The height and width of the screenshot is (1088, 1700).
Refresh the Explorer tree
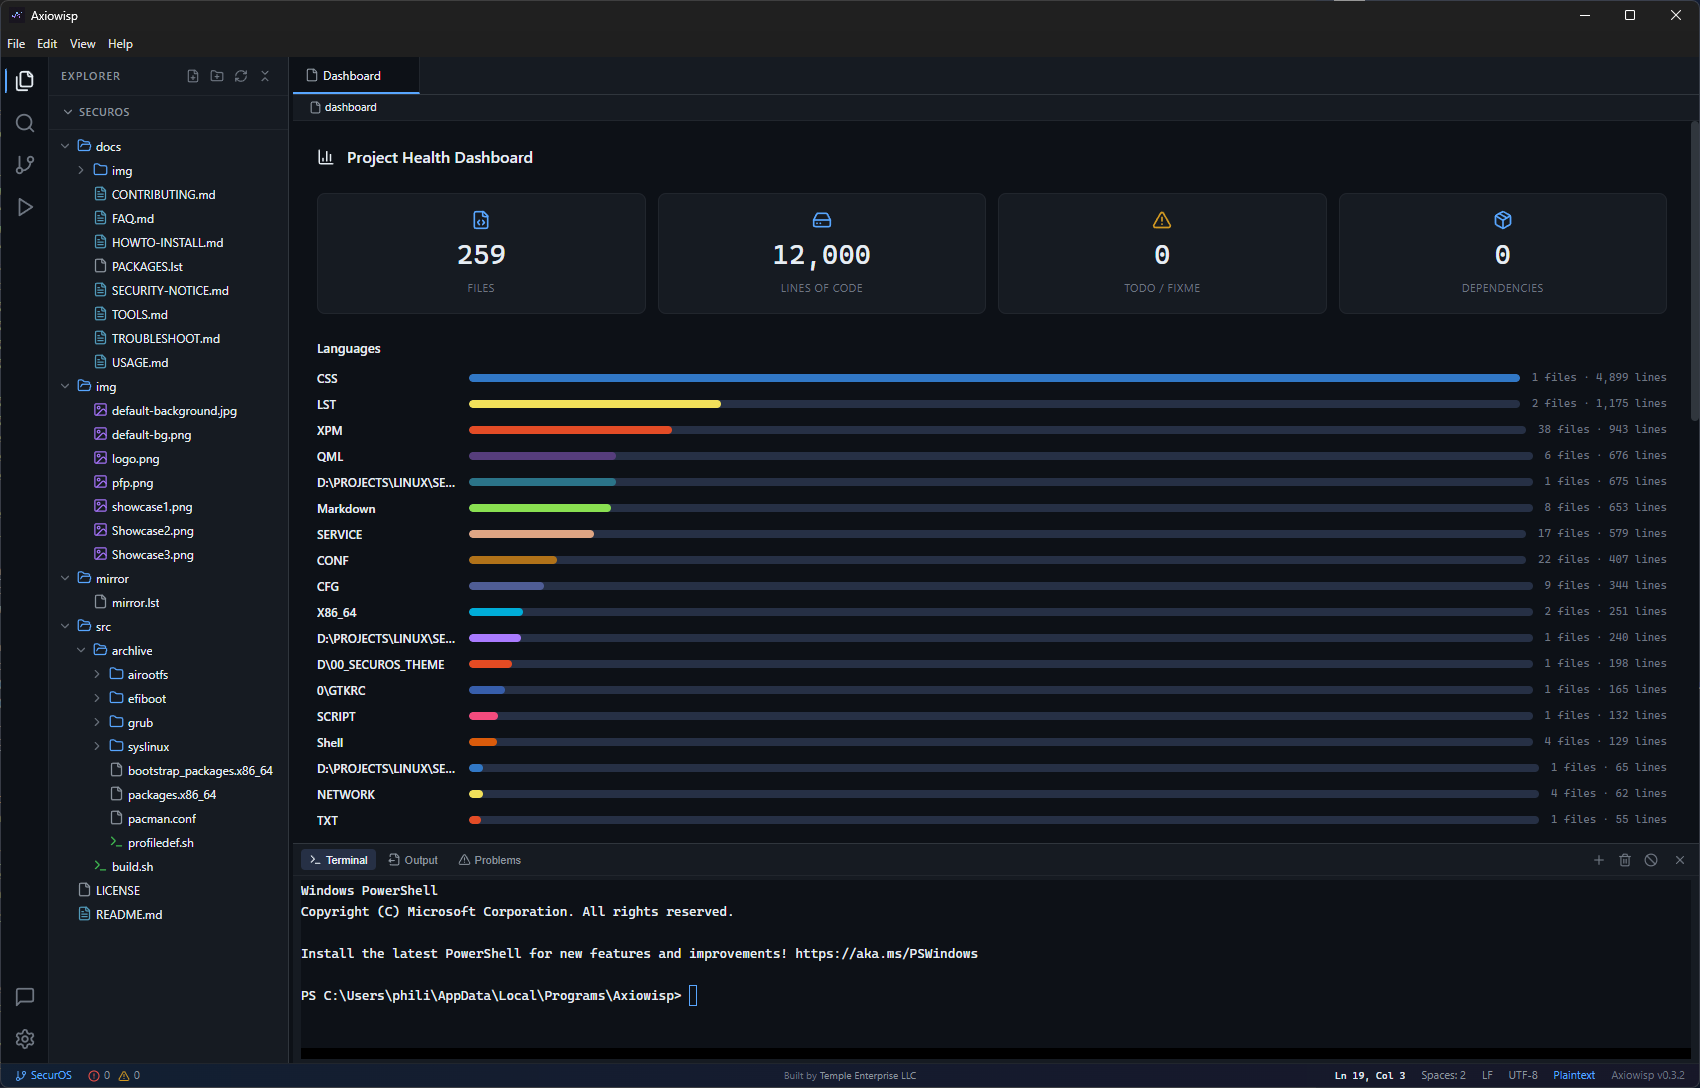point(241,76)
